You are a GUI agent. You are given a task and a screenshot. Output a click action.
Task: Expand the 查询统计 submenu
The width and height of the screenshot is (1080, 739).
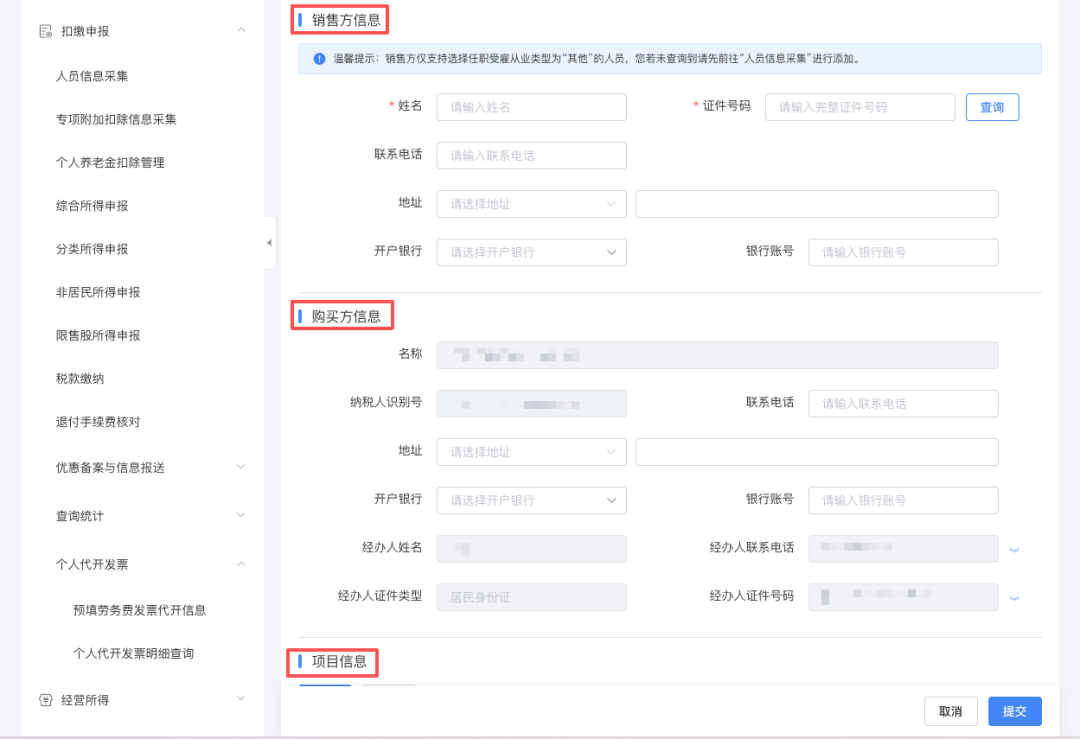point(241,515)
